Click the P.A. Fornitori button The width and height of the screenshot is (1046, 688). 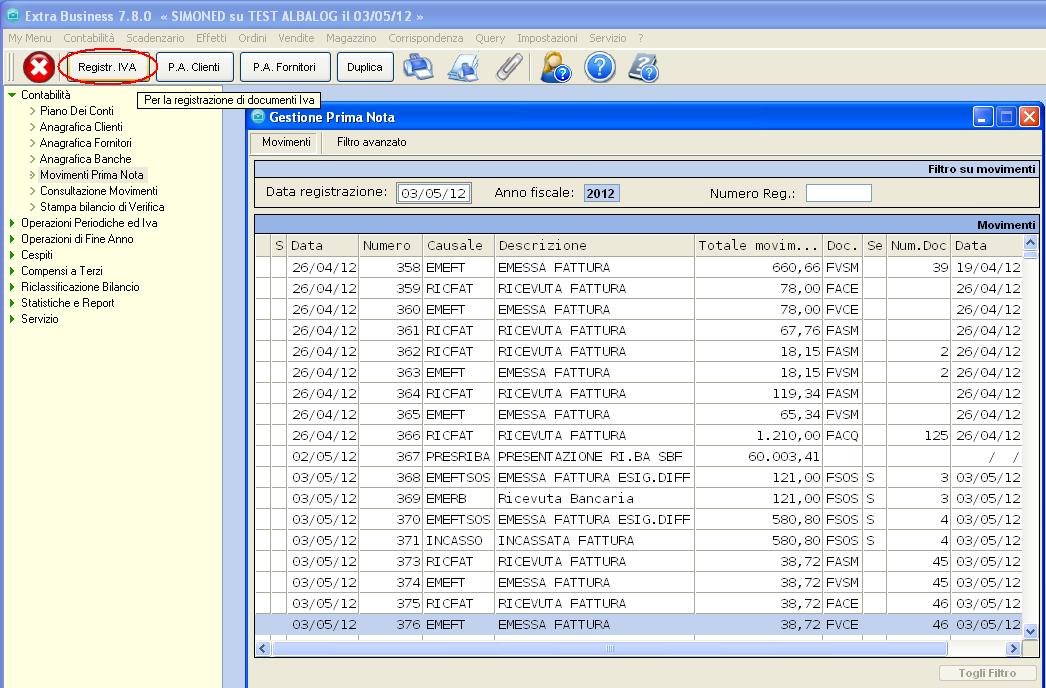(x=284, y=68)
